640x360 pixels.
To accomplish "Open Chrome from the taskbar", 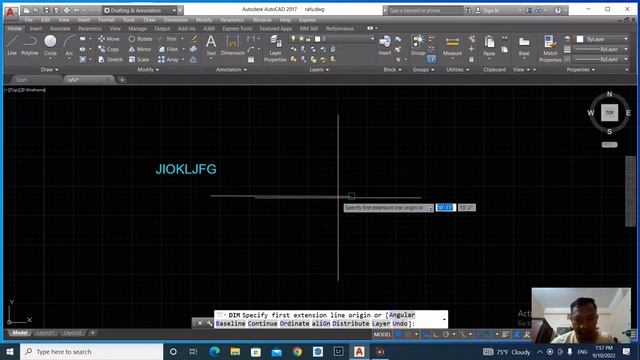I will coord(297,351).
